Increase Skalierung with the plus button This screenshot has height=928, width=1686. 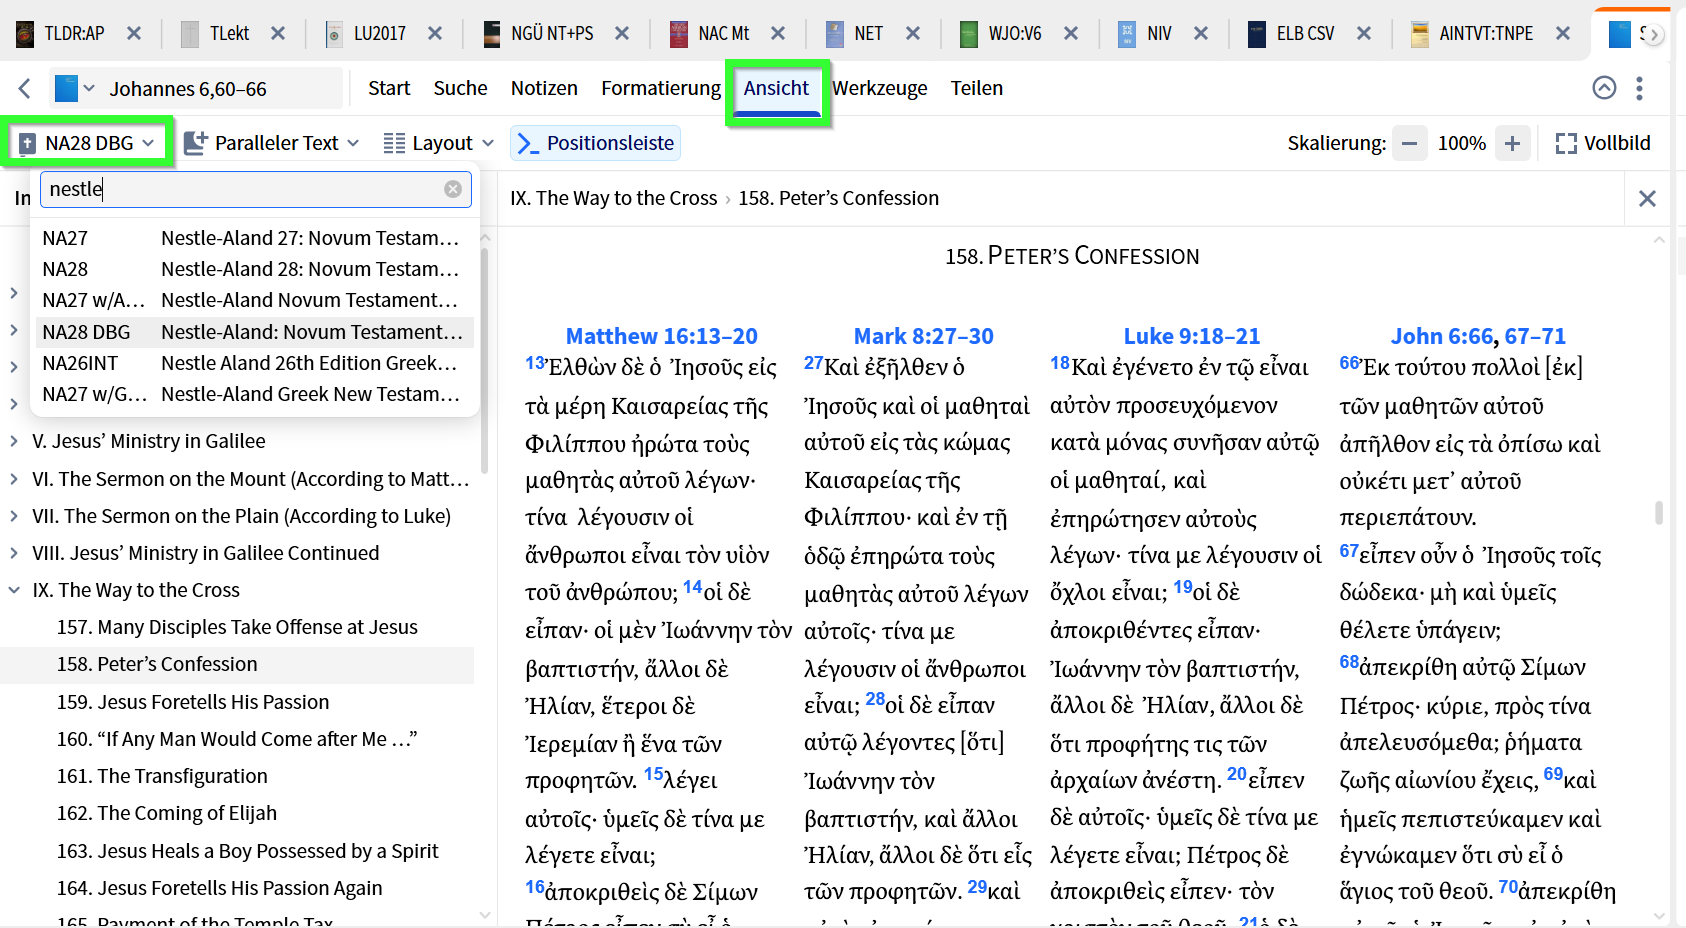click(x=1512, y=143)
